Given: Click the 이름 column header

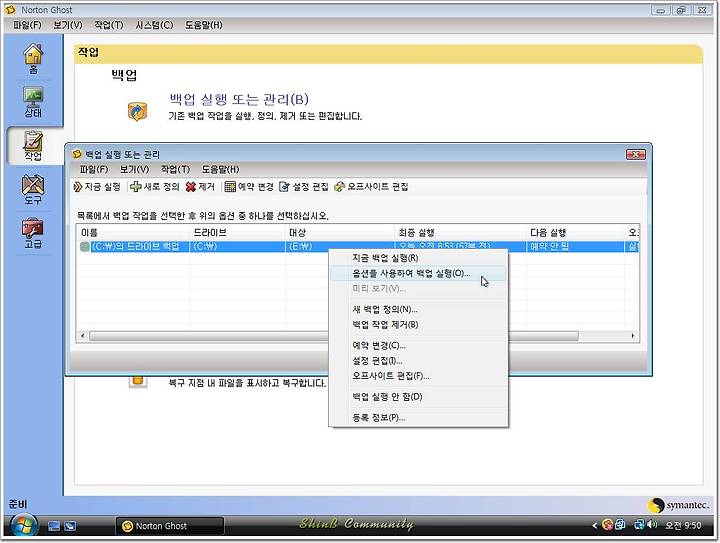Looking at the screenshot, I should point(133,233).
